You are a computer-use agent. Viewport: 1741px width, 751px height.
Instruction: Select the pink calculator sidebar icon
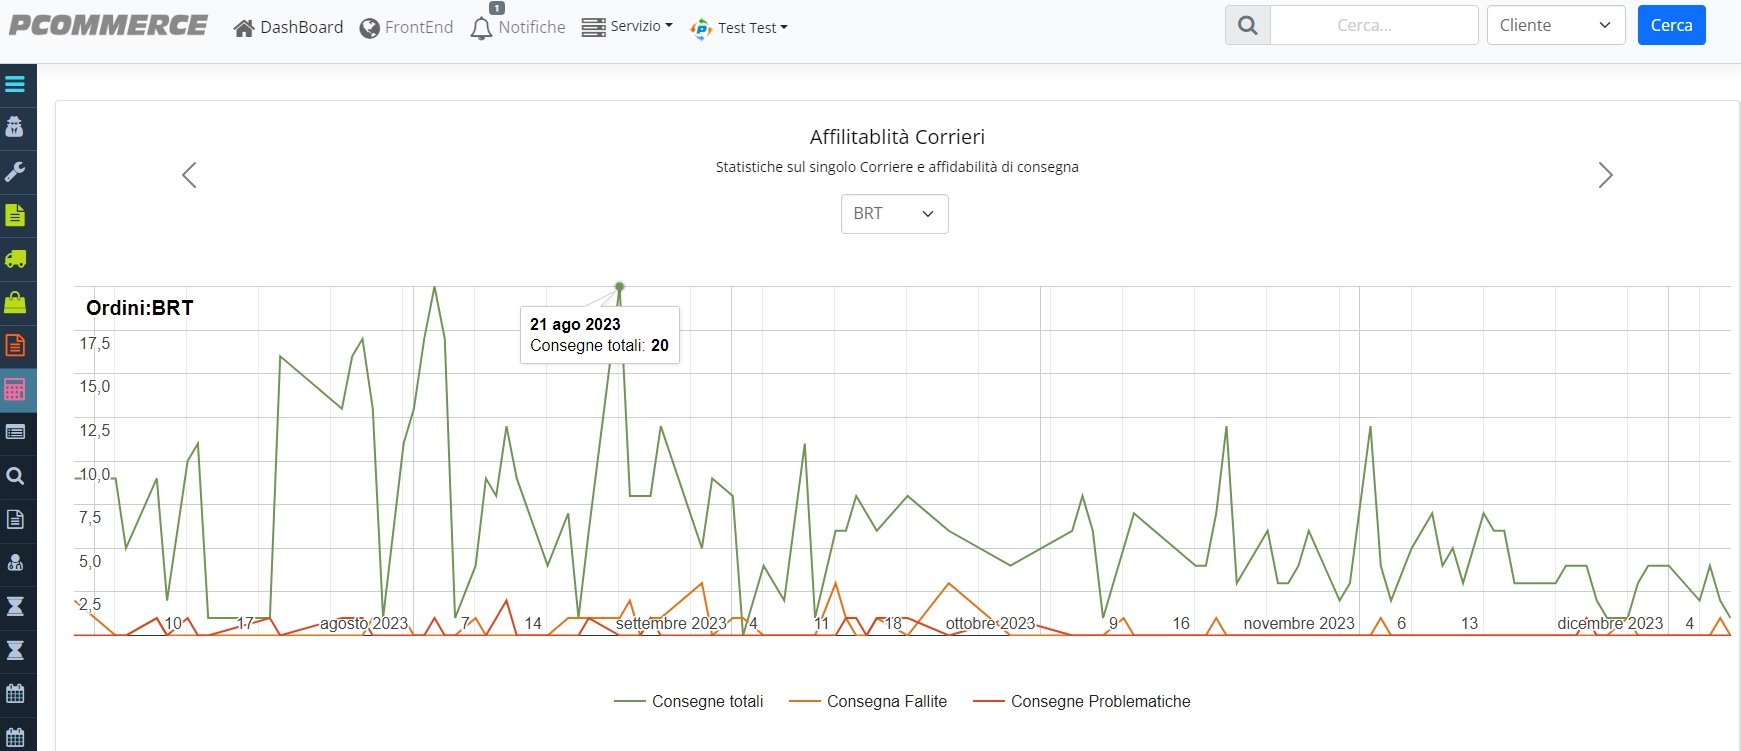coord(15,389)
